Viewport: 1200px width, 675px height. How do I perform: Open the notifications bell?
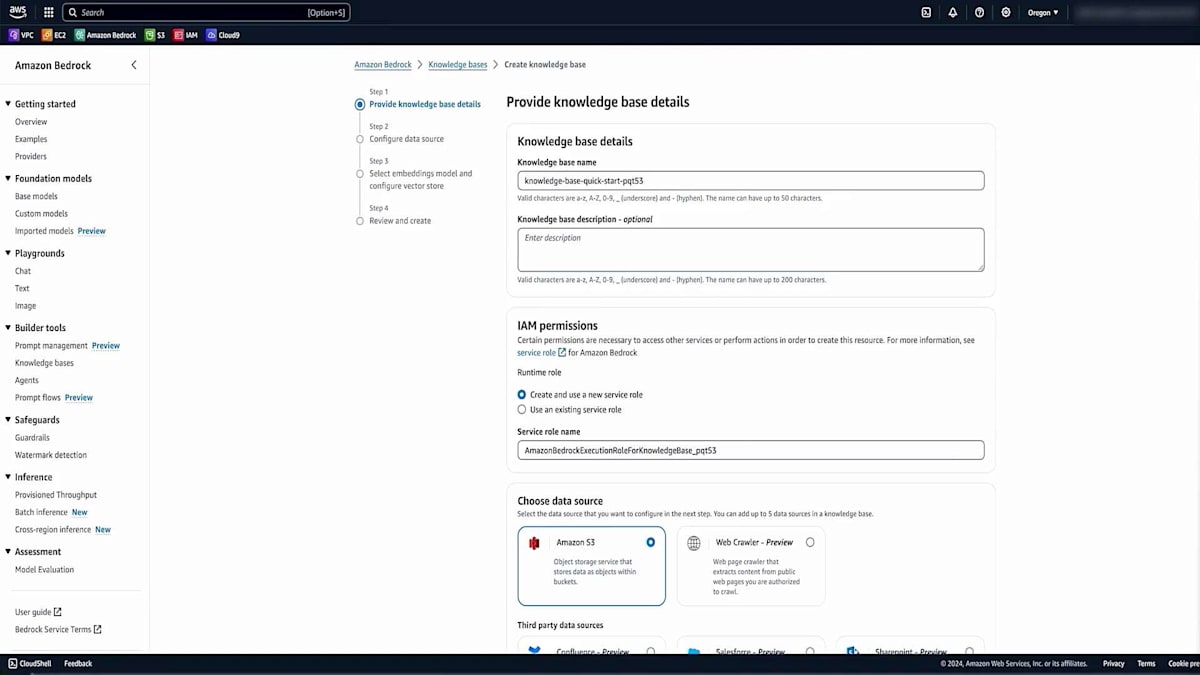[x=953, y=13]
